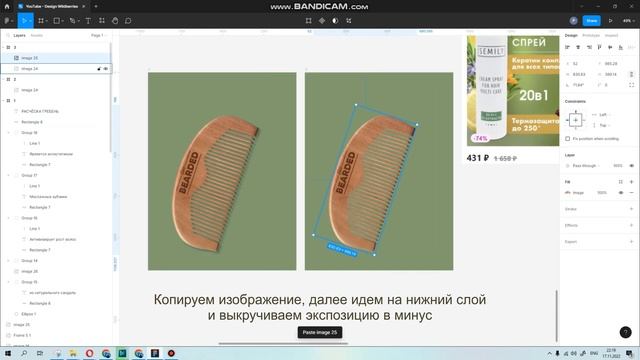The image size is (640, 360).
Task: Align selection left
Action: [567, 47]
